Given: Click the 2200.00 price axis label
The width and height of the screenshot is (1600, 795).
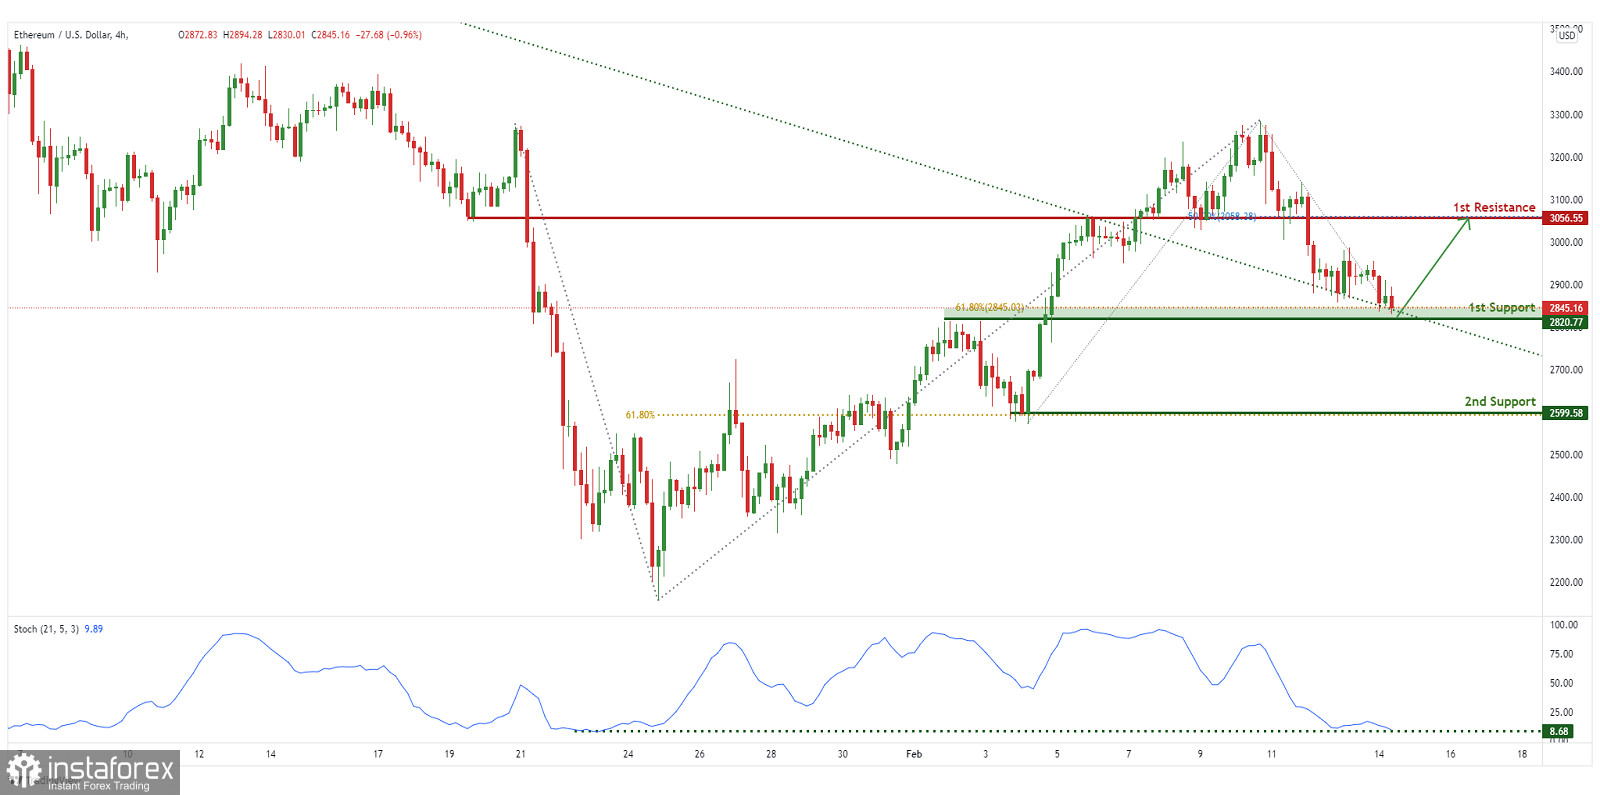Looking at the screenshot, I should [x=1566, y=582].
